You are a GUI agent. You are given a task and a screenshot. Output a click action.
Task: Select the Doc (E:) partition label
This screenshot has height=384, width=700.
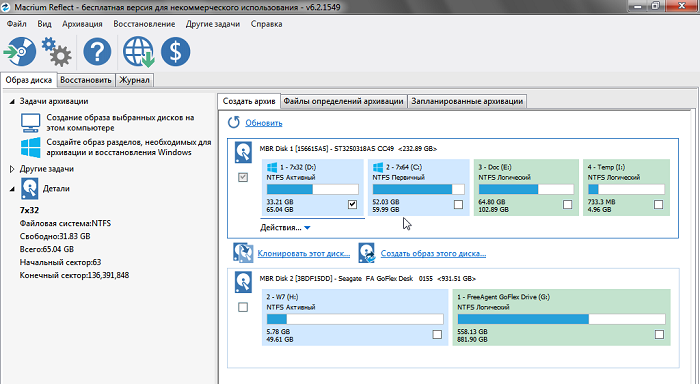(495, 167)
